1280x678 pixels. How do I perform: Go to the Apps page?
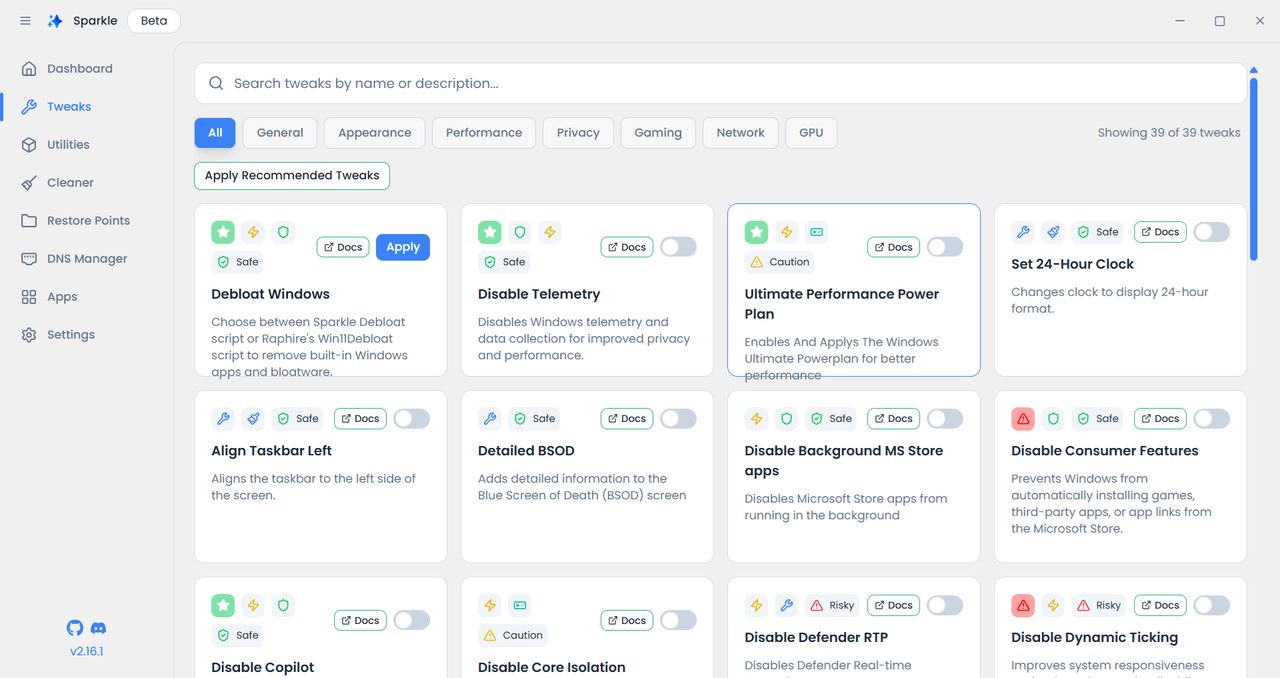pyautogui.click(x=62, y=297)
